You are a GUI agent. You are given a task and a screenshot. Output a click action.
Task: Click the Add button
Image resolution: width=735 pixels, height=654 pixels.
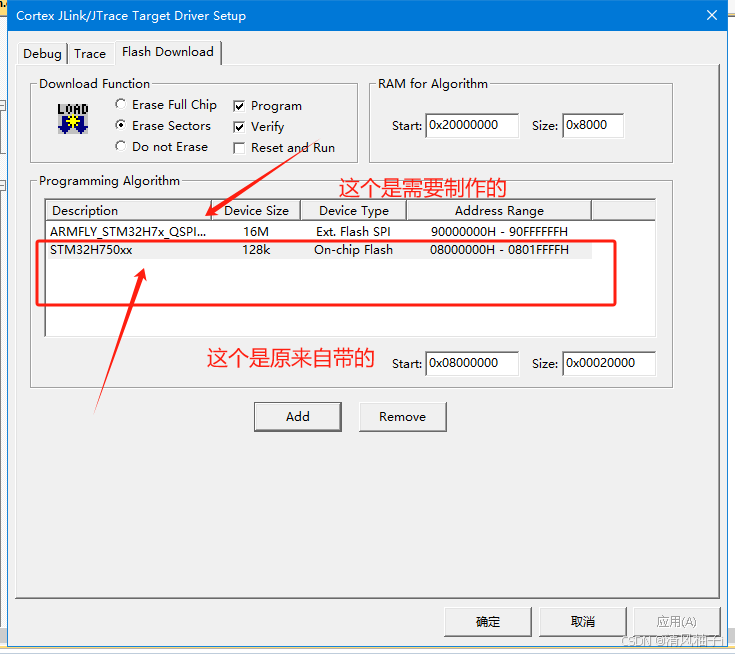point(298,417)
